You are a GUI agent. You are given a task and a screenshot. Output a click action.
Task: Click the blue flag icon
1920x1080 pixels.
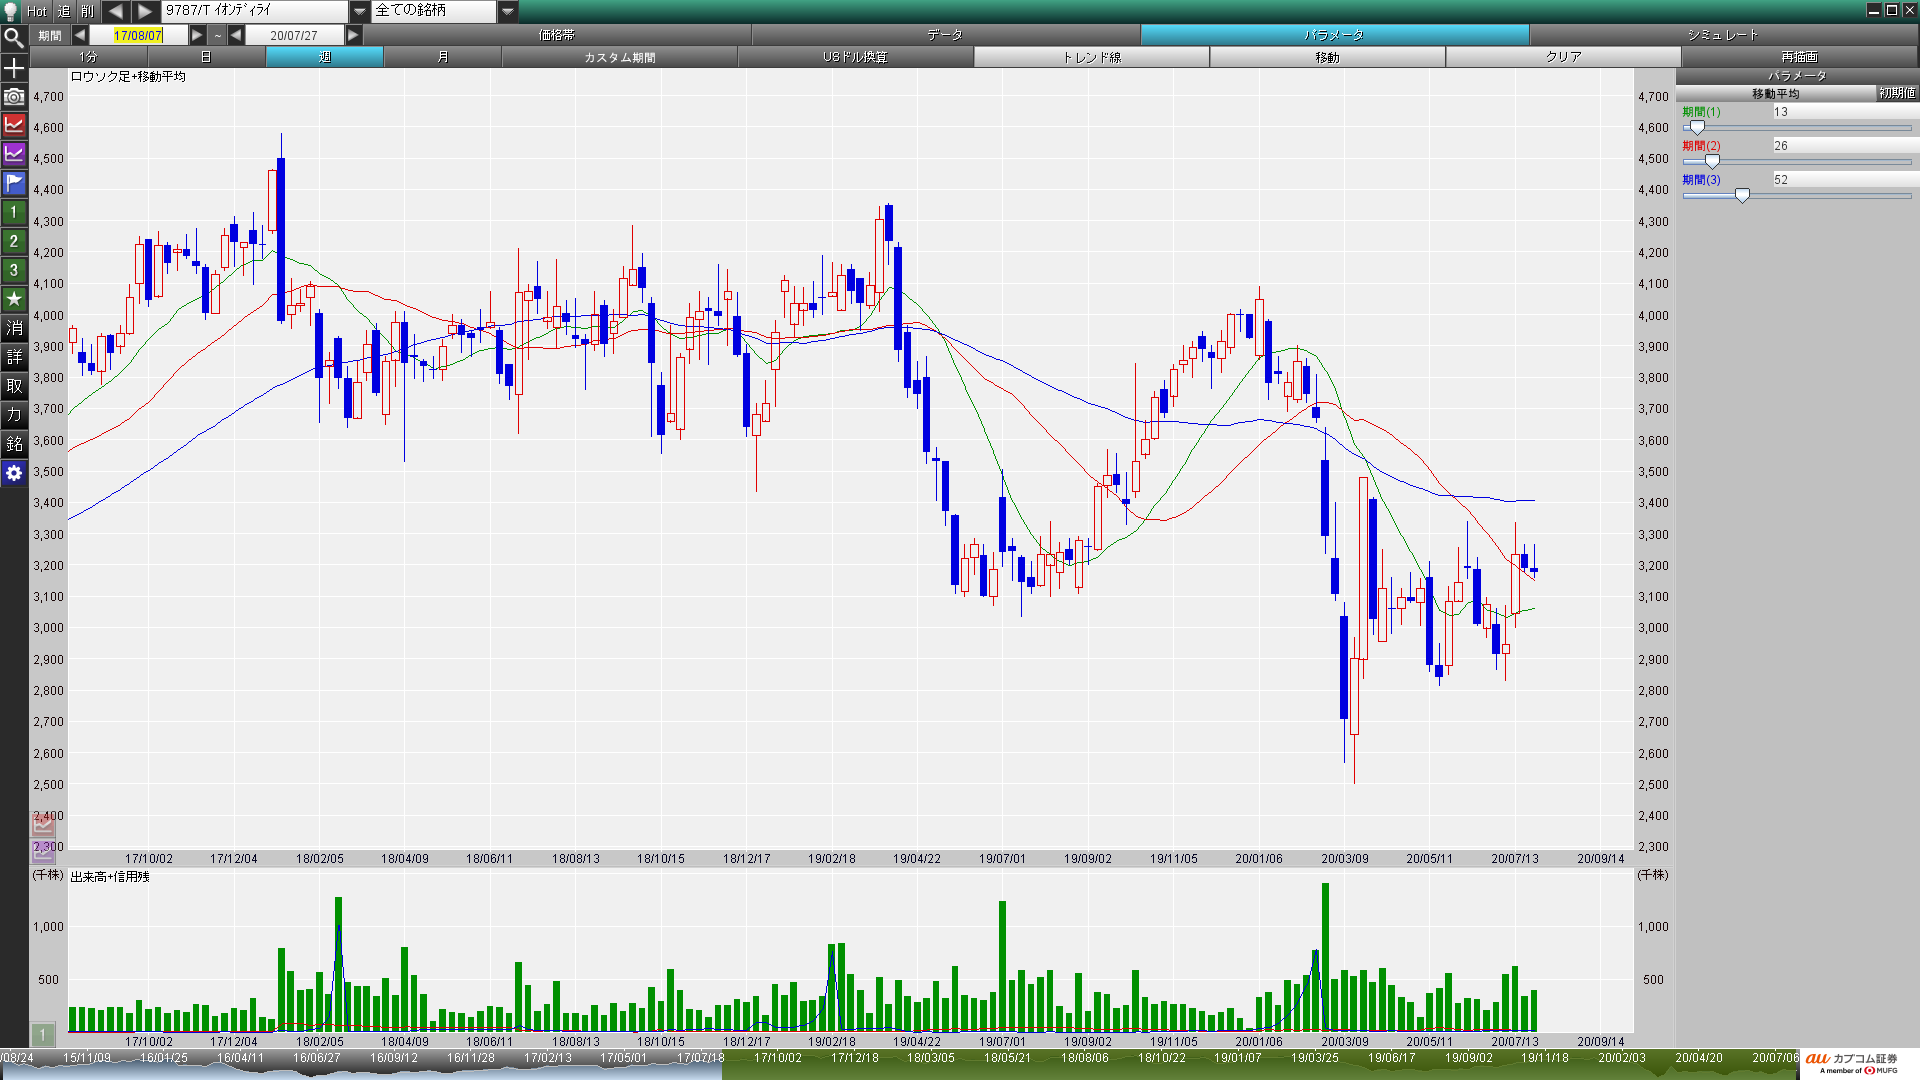pyautogui.click(x=14, y=183)
